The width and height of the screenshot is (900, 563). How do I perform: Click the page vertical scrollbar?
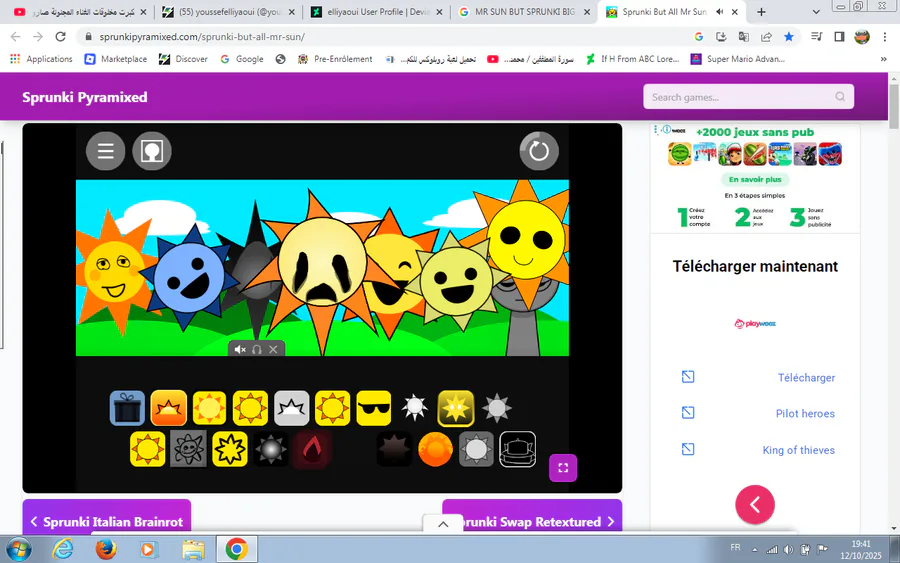(x=893, y=106)
